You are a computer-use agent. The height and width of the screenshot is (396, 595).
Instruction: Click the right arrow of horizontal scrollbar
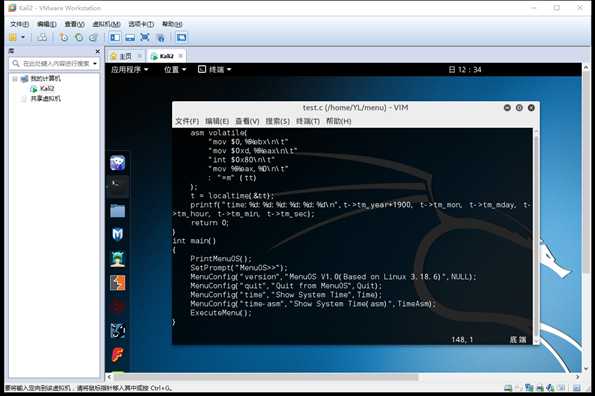click(x=578, y=377)
